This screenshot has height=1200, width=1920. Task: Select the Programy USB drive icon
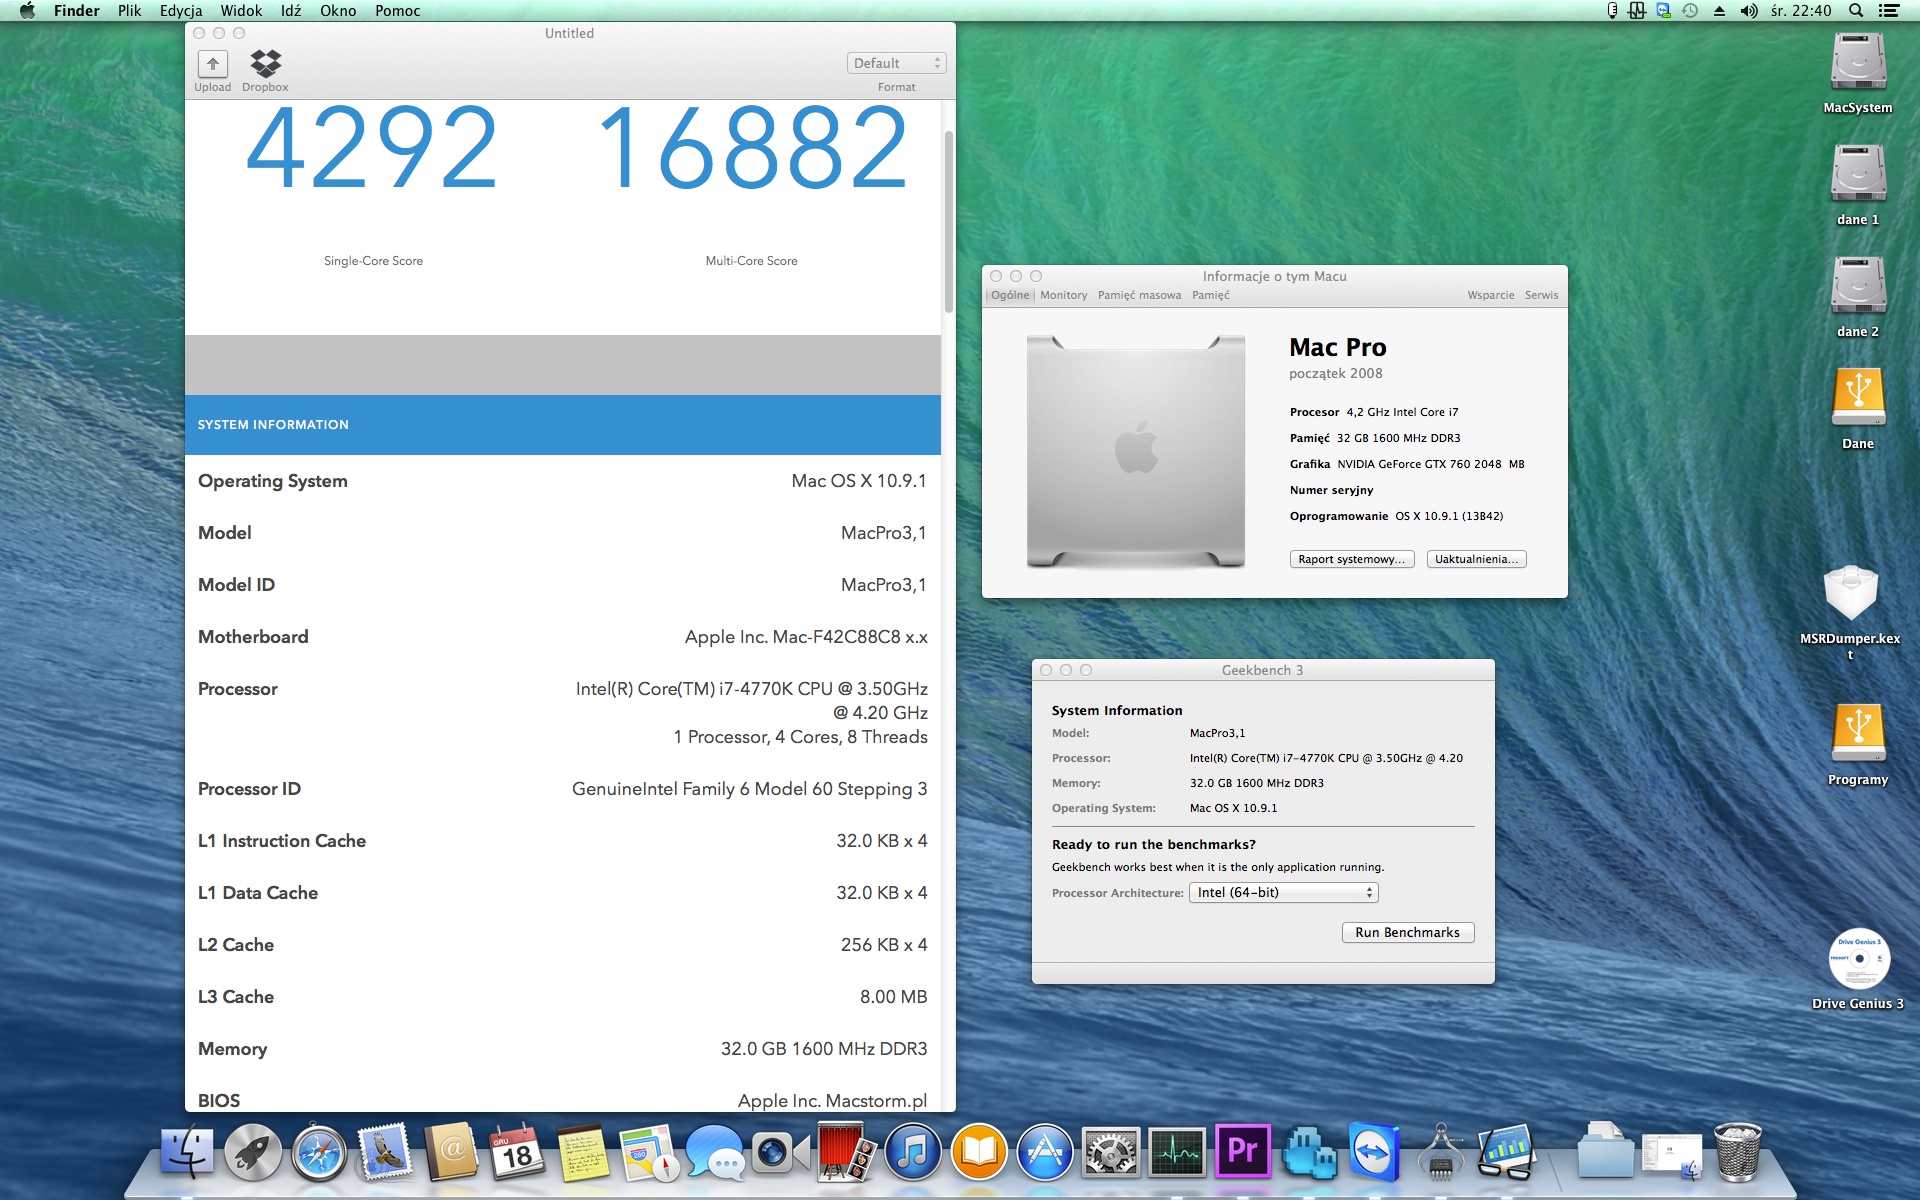pos(1858,735)
